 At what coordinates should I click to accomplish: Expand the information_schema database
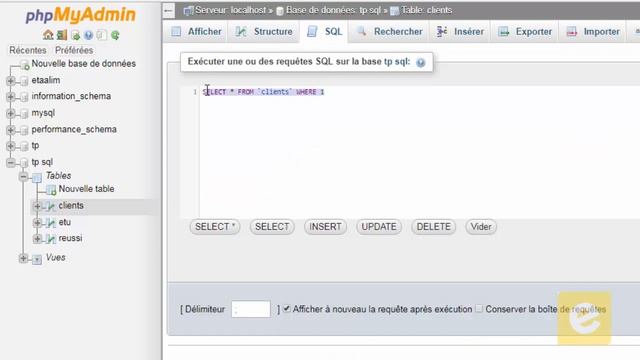point(11,97)
